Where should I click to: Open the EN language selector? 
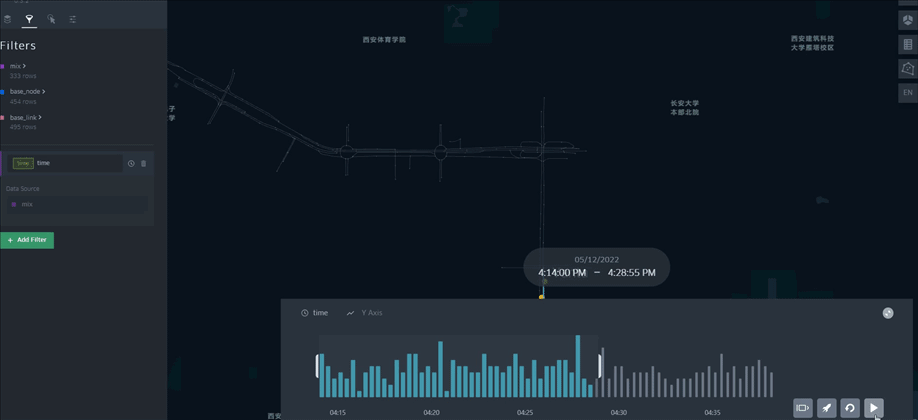point(907,93)
